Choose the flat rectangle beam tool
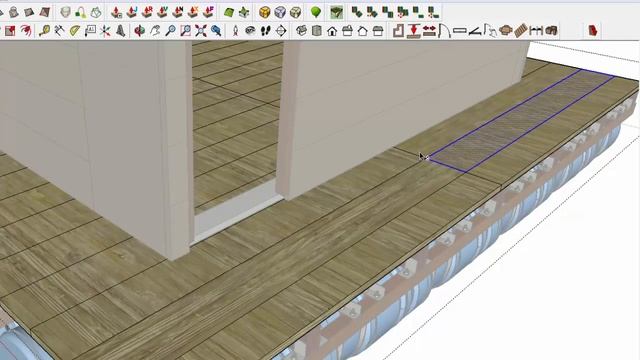 [460, 31]
